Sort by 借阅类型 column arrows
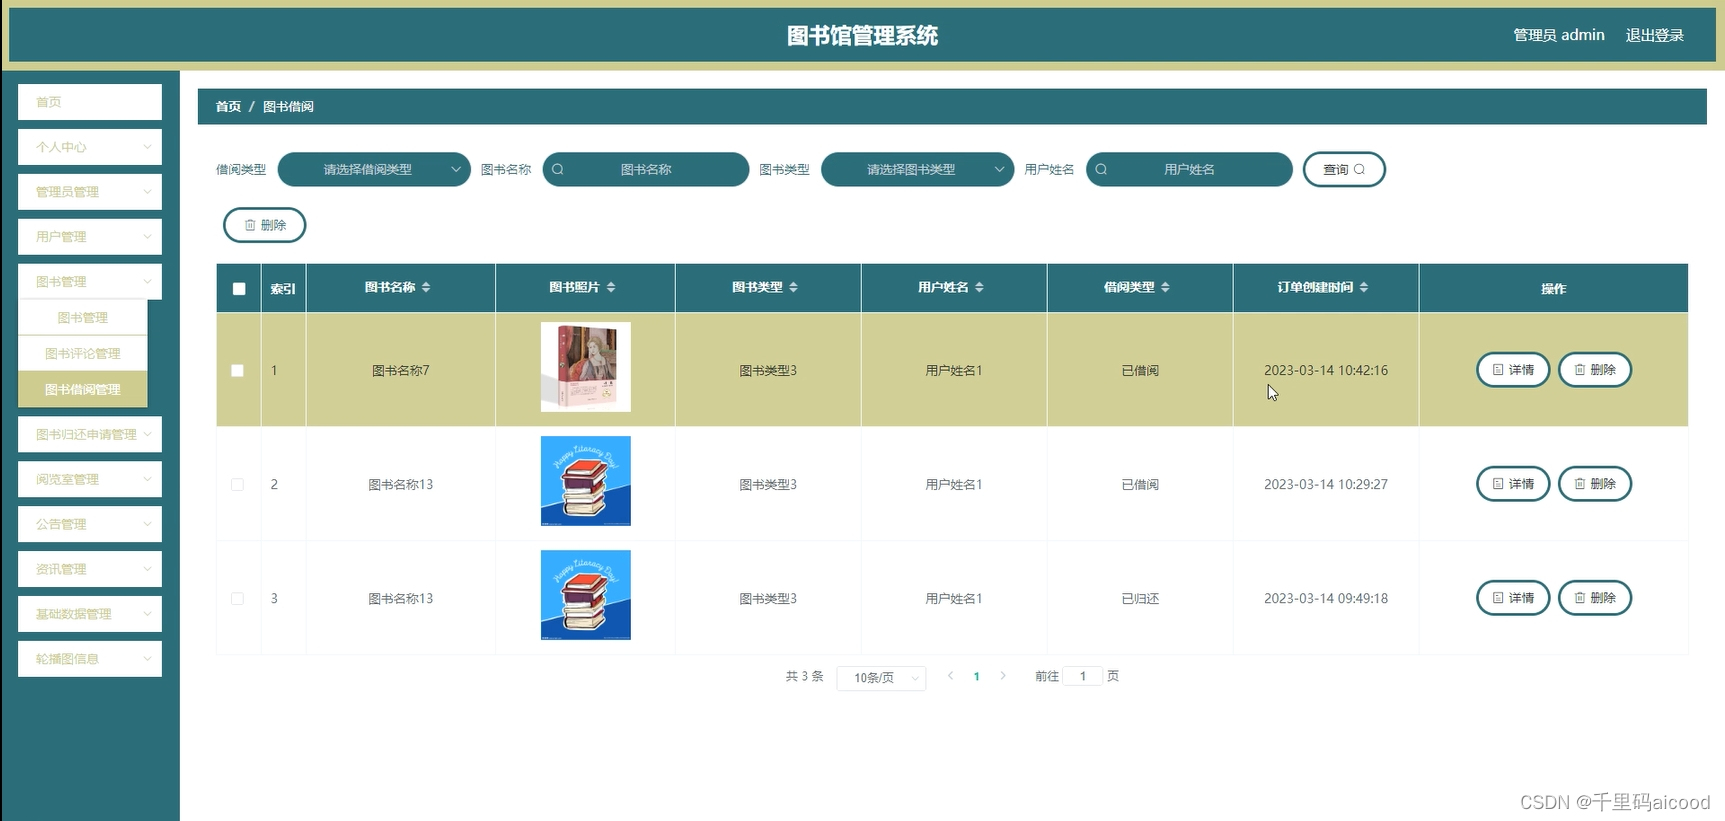Image resolution: width=1725 pixels, height=821 pixels. 1166,288
